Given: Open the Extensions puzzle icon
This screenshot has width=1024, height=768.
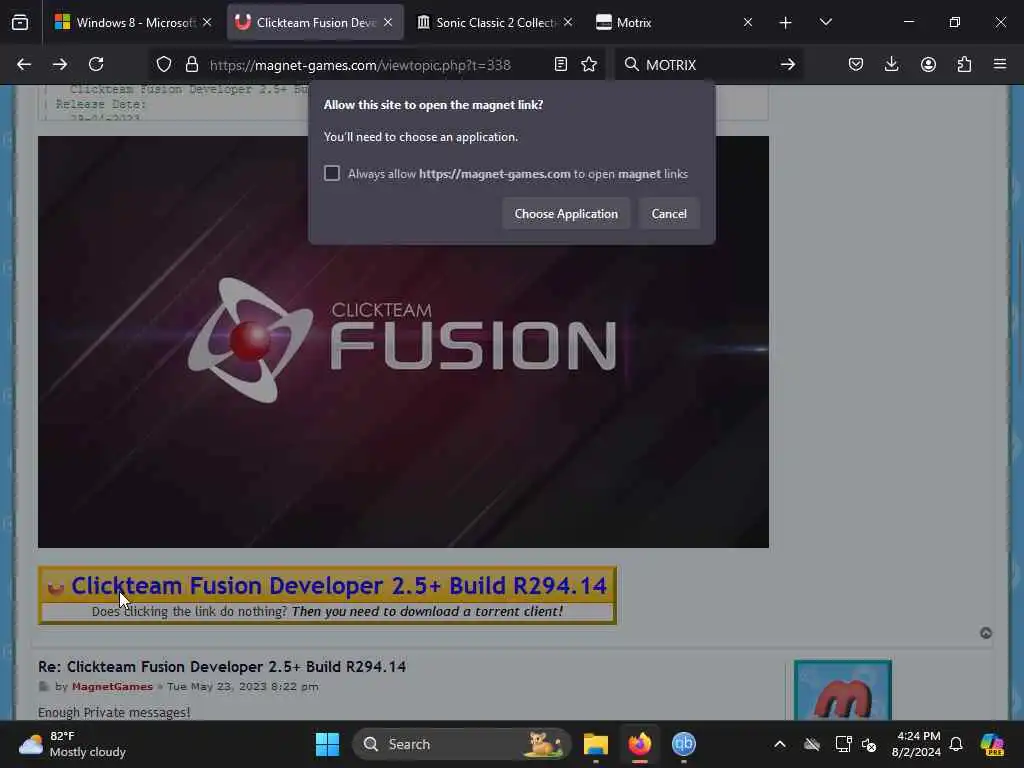Looking at the screenshot, I should pos(964,64).
